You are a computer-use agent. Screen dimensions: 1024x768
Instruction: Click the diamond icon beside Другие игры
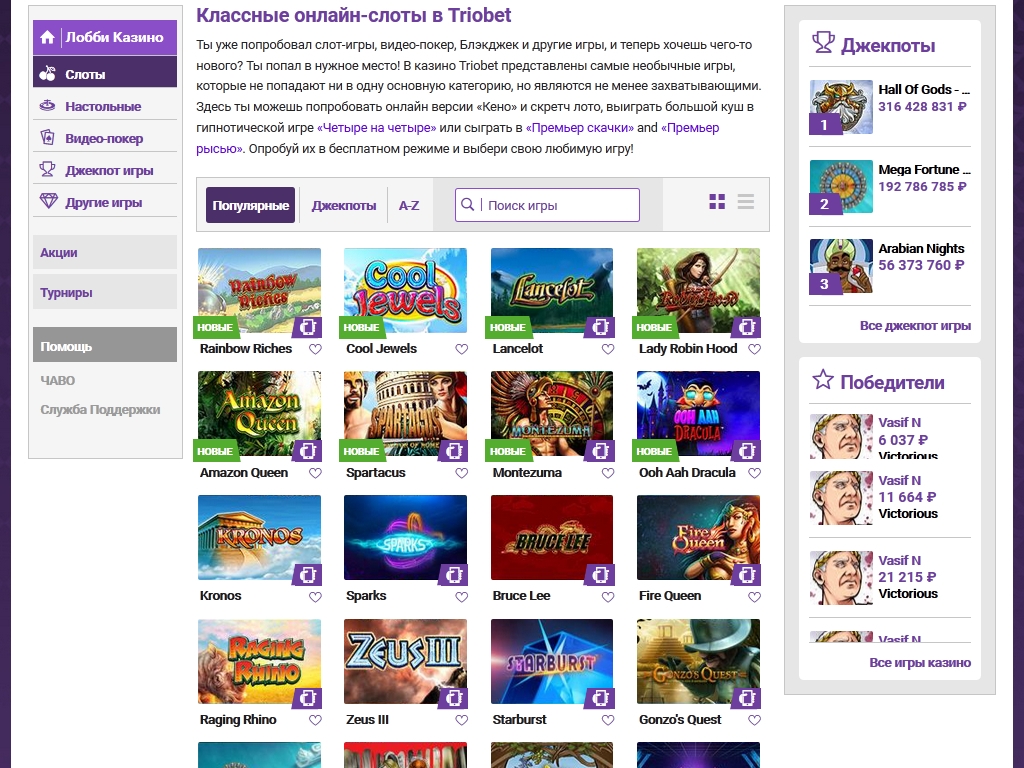[x=47, y=202]
